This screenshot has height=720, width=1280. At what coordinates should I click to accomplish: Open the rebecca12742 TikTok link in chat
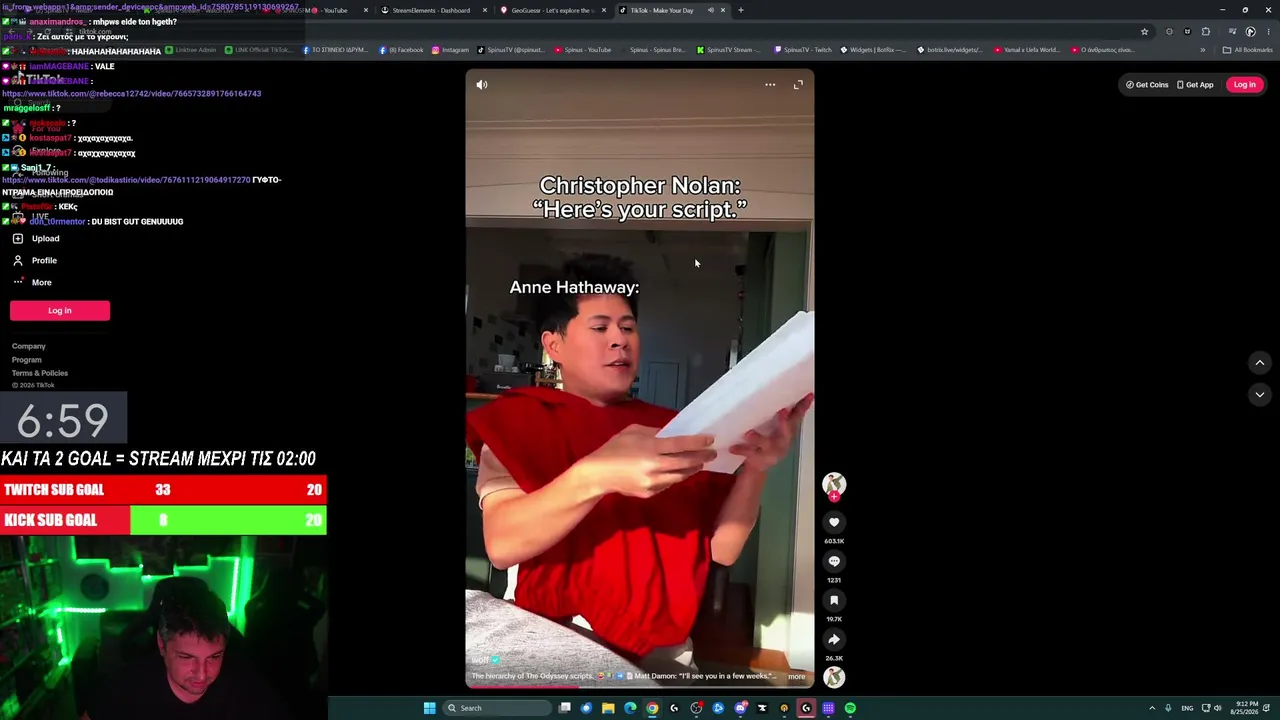[132, 94]
